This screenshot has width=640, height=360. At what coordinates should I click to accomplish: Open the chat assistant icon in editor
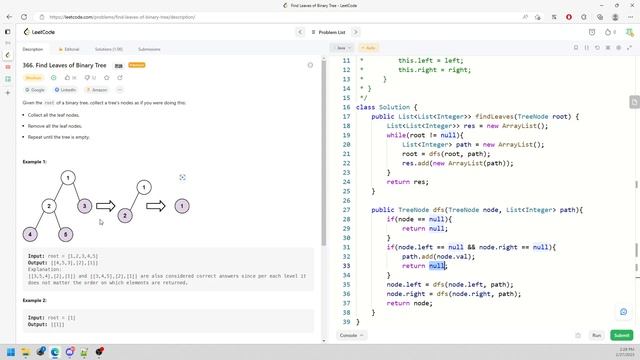623,312
